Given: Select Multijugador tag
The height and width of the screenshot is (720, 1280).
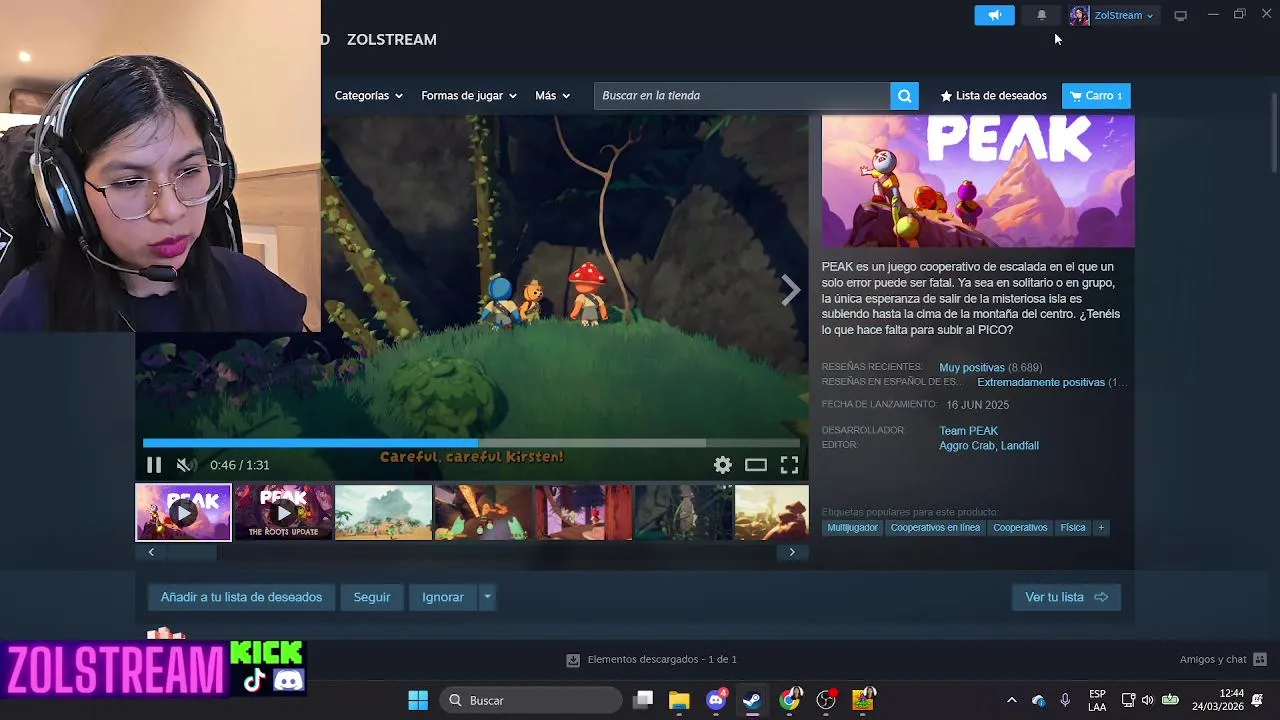Looking at the screenshot, I should tap(852, 527).
